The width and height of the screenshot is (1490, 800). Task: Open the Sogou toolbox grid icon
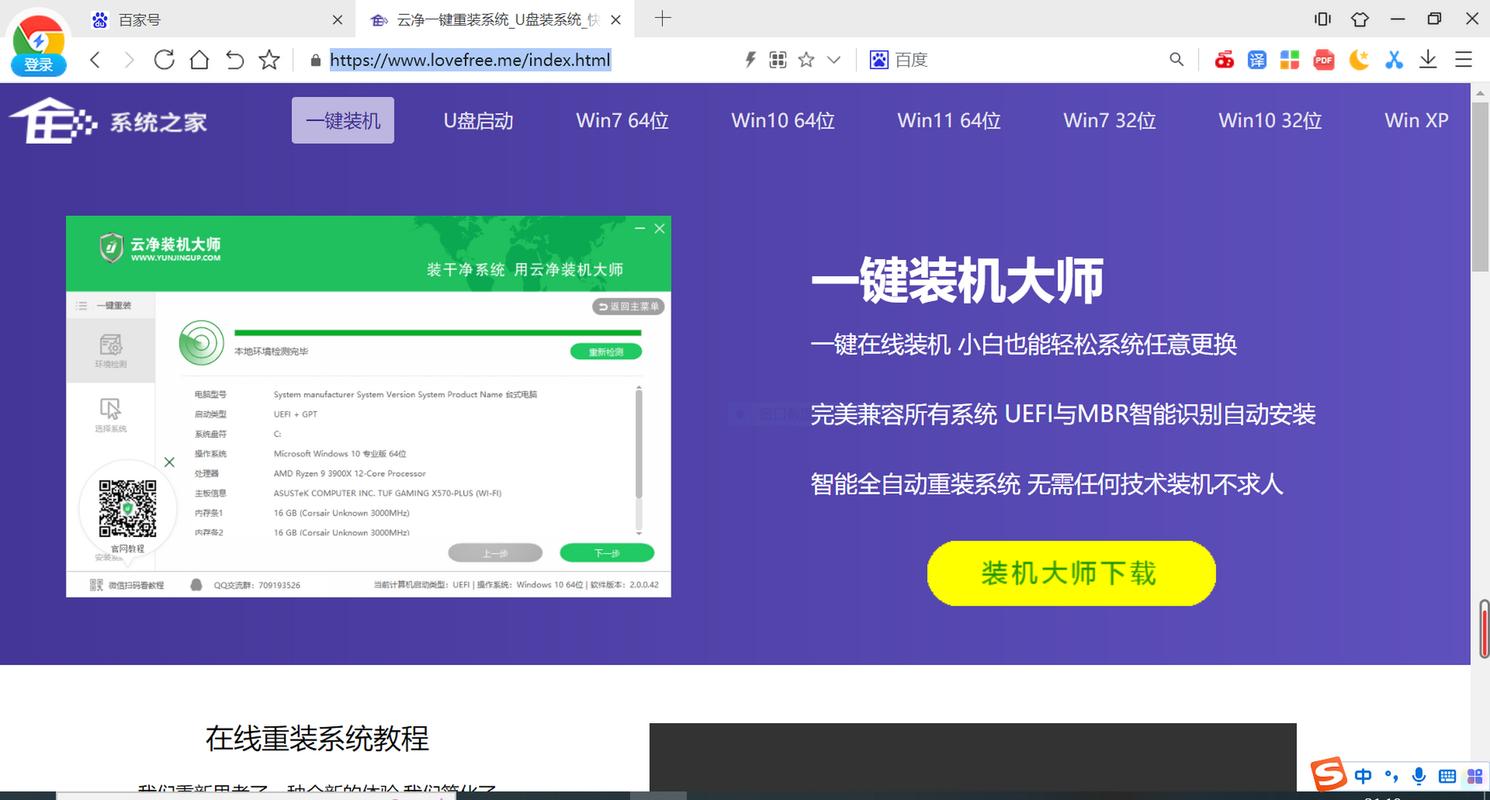coord(1475,776)
